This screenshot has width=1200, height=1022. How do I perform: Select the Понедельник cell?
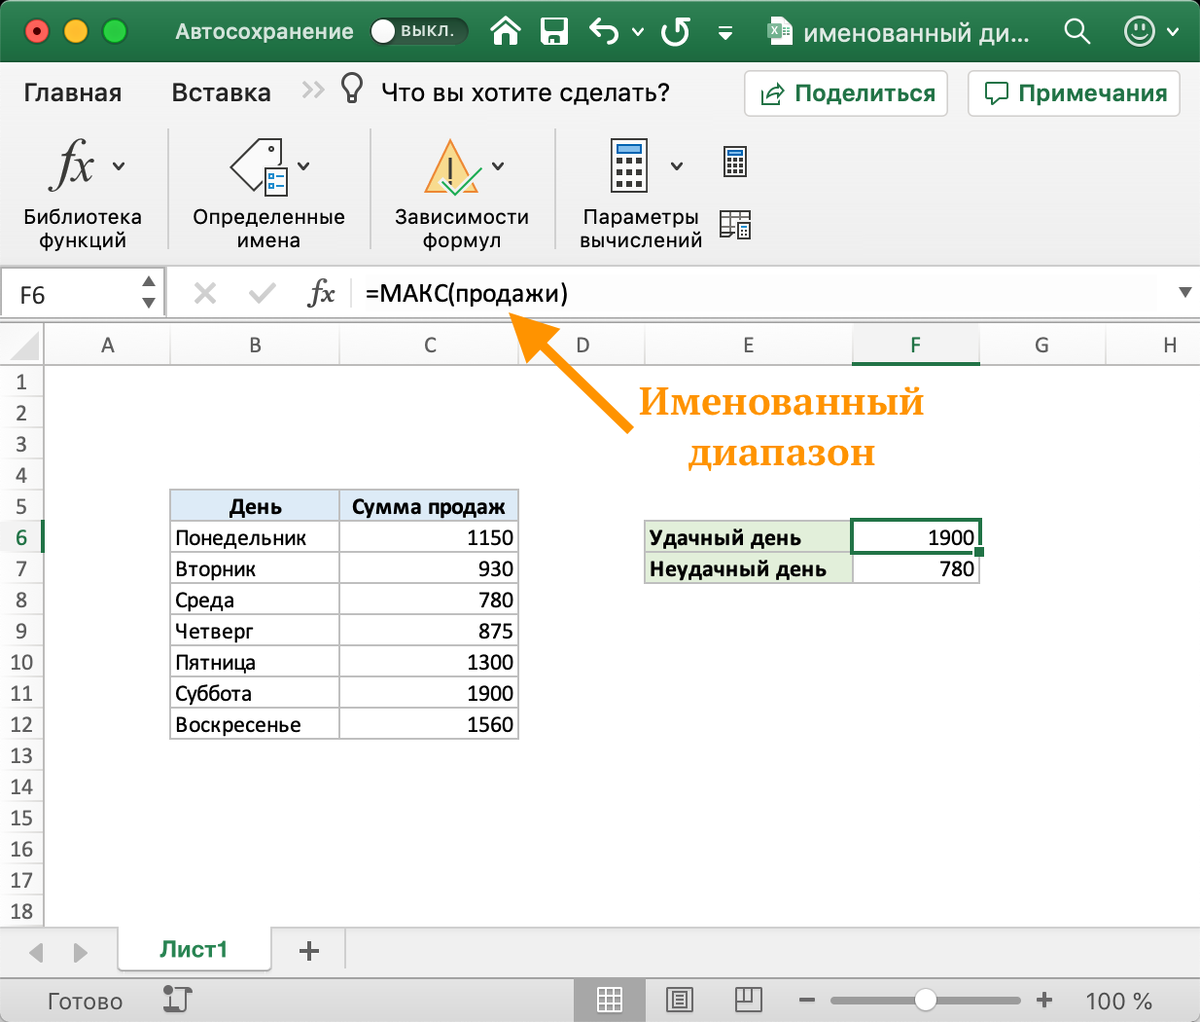point(255,537)
